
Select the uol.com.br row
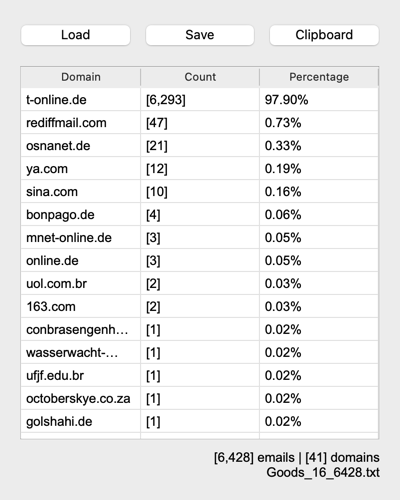(200, 284)
